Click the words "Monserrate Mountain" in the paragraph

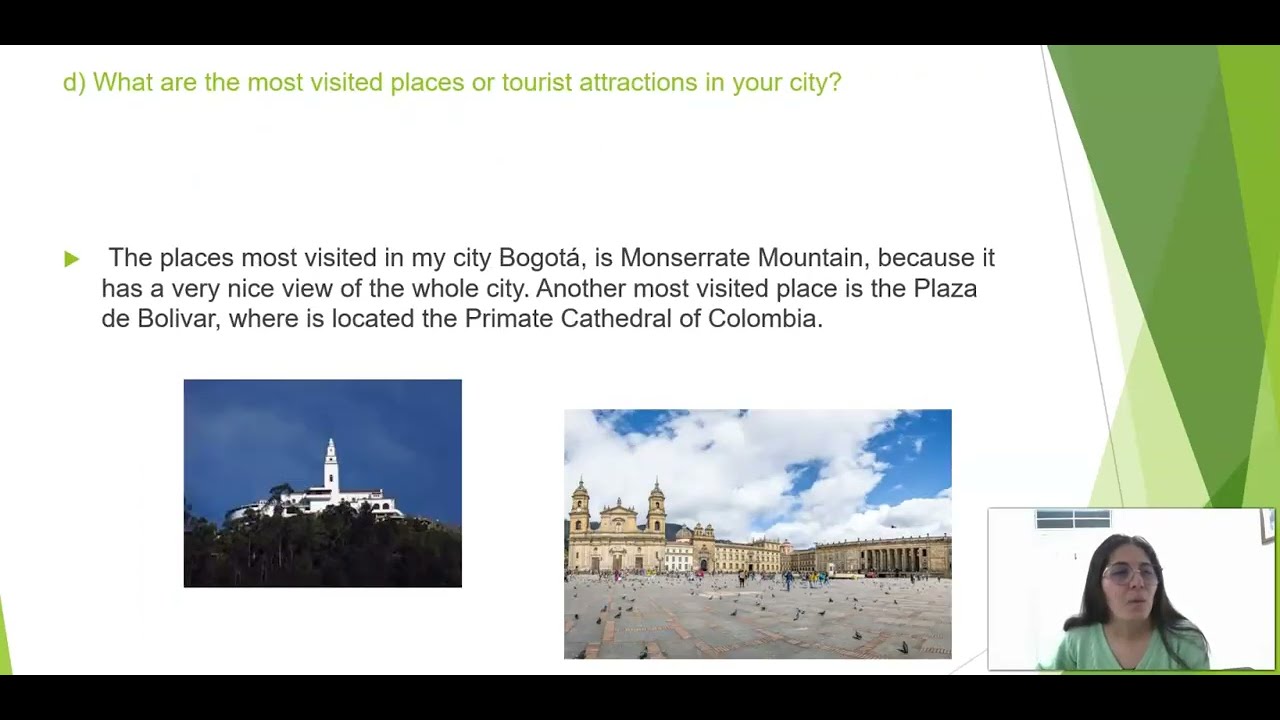(742, 258)
